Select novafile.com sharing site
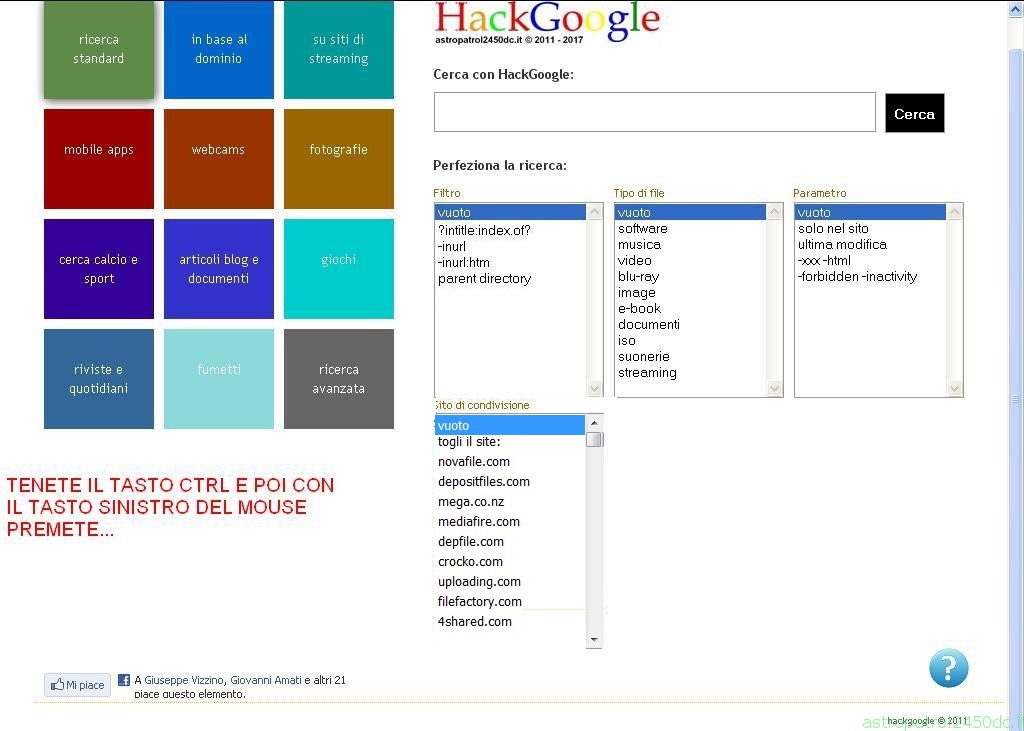1024x731 pixels. click(x=510, y=461)
